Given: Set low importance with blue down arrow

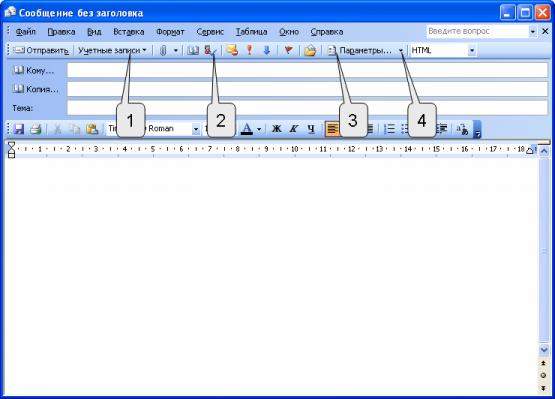Looking at the screenshot, I should (x=267, y=51).
